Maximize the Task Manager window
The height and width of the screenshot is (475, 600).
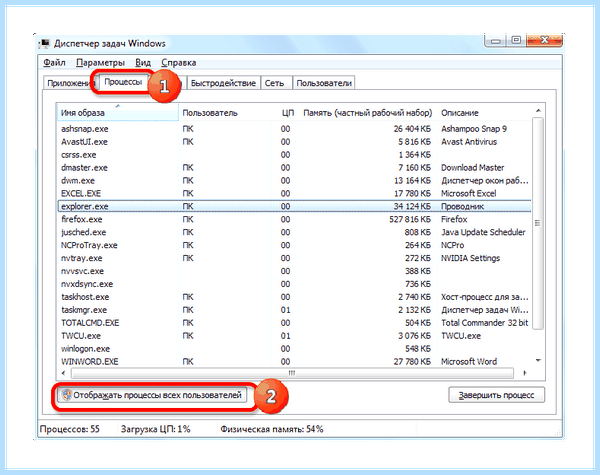pyautogui.click(x=516, y=40)
